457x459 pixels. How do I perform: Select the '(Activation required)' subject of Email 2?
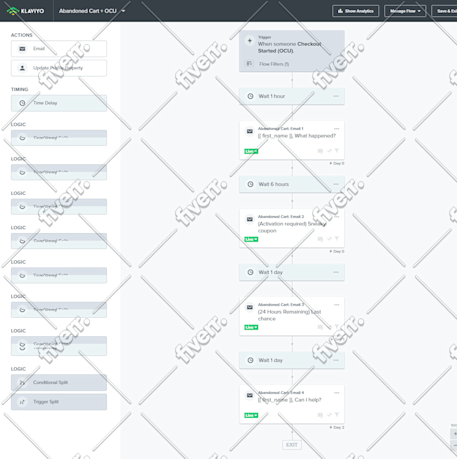click(x=292, y=227)
